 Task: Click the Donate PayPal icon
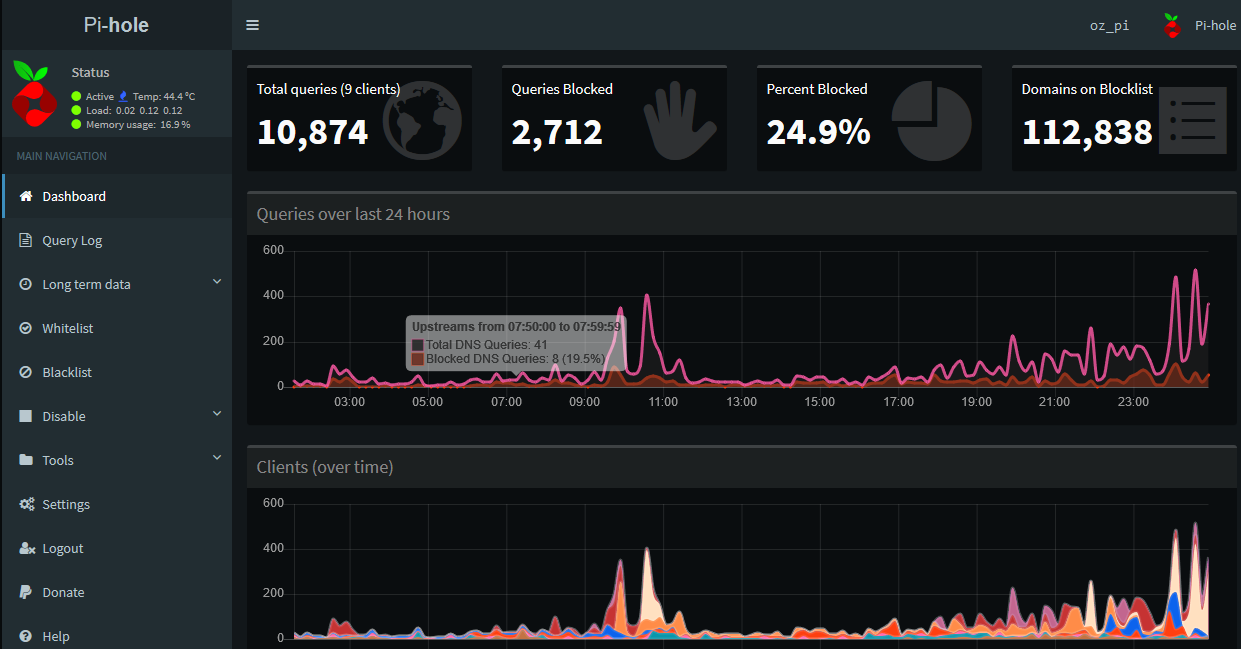26,592
